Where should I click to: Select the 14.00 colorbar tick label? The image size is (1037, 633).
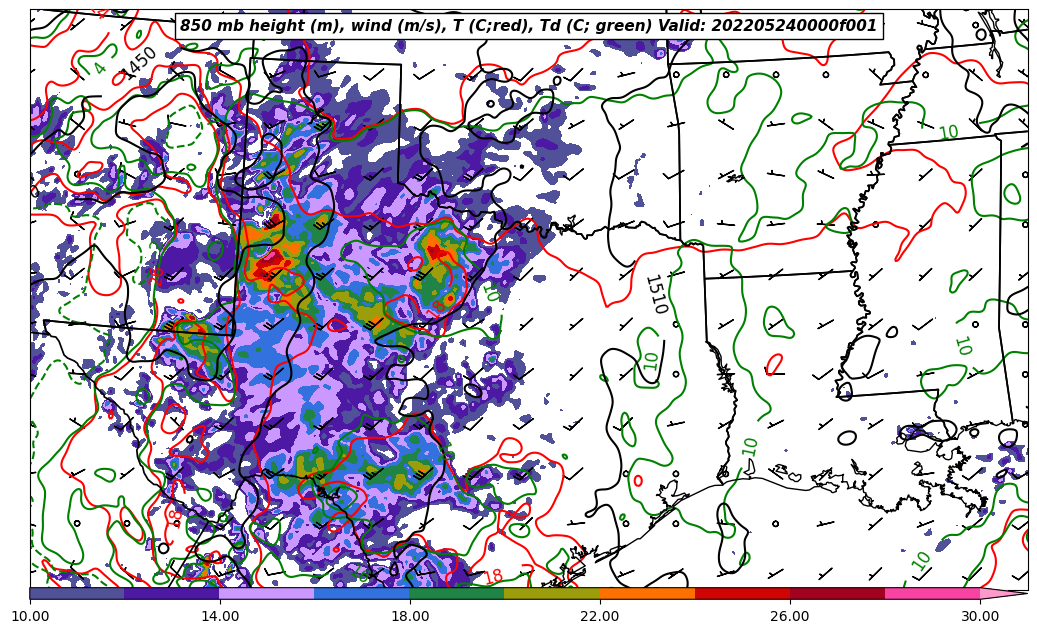tap(220, 616)
